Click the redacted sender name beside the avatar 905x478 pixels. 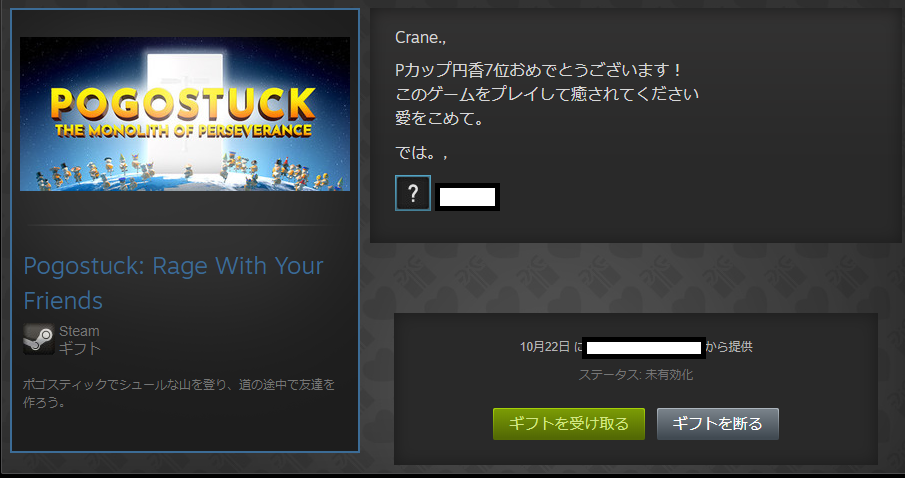(x=467, y=197)
